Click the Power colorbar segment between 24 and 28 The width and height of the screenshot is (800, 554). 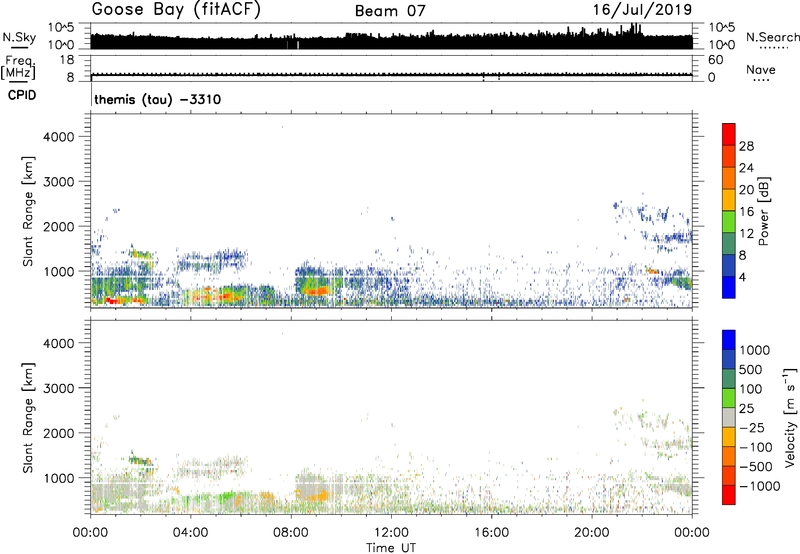pyautogui.click(x=729, y=156)
